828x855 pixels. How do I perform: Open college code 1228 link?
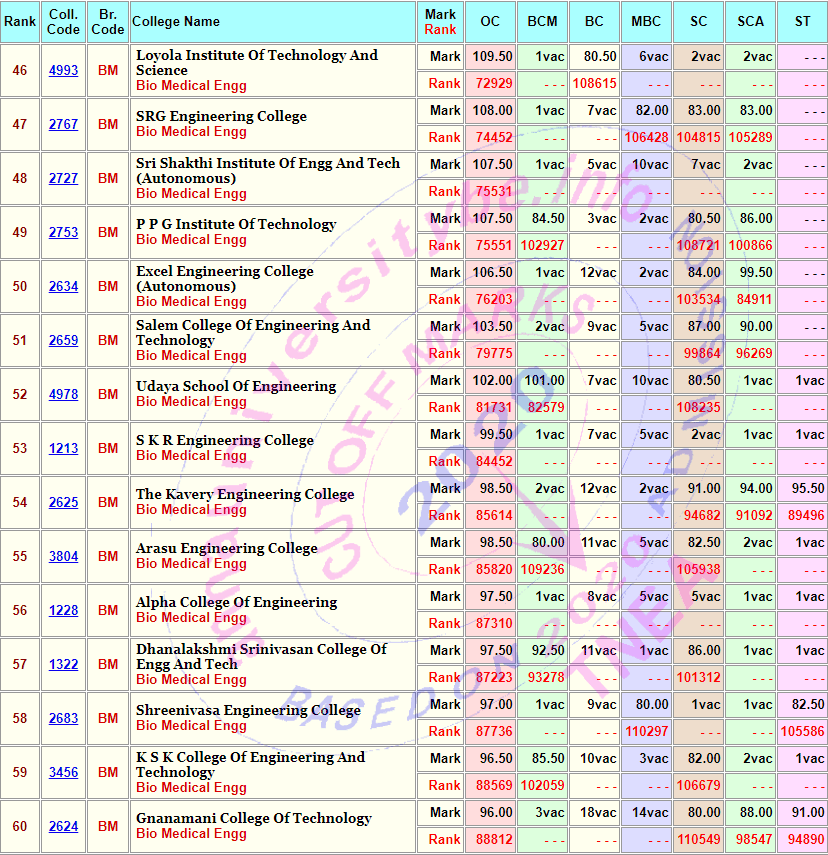[x=63, y=610]
